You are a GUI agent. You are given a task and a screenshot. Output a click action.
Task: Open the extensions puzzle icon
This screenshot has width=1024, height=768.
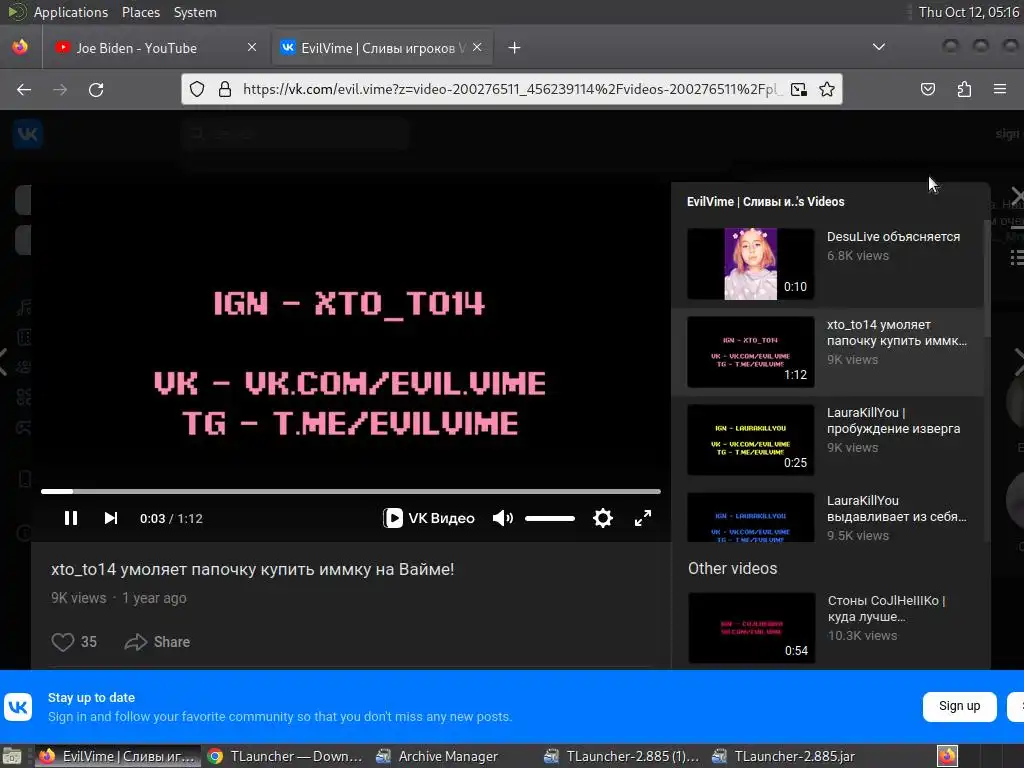pos(964,89)
